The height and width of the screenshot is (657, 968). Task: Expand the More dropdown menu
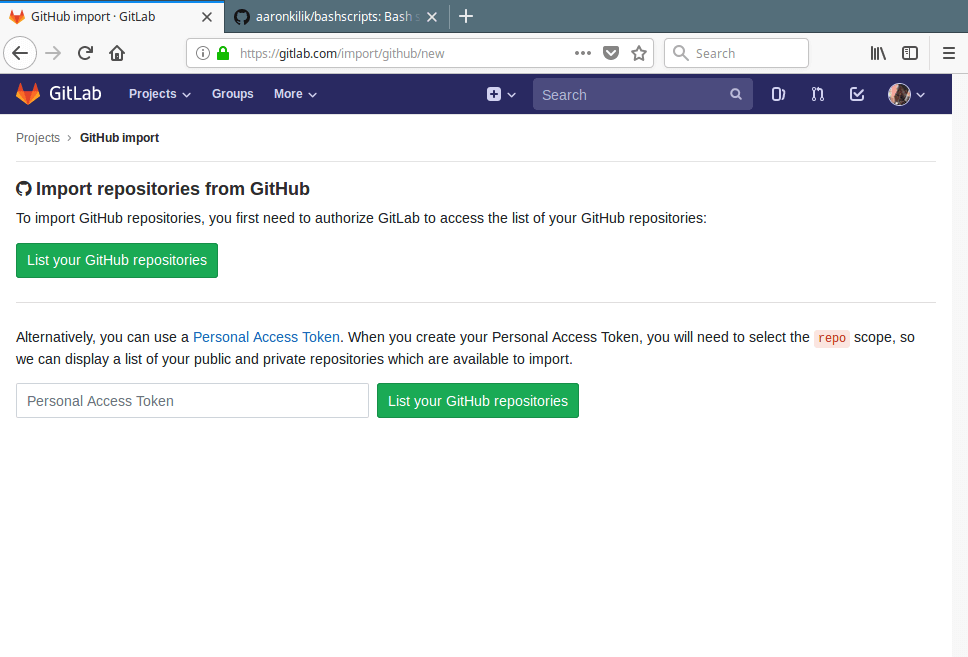pos(295,94)
